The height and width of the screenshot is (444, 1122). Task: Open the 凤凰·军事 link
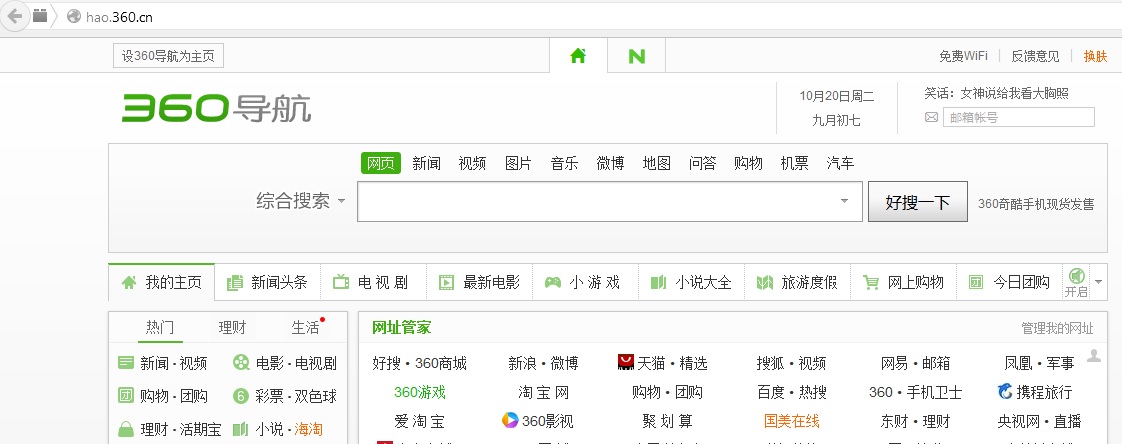[x=1039, y=363]
